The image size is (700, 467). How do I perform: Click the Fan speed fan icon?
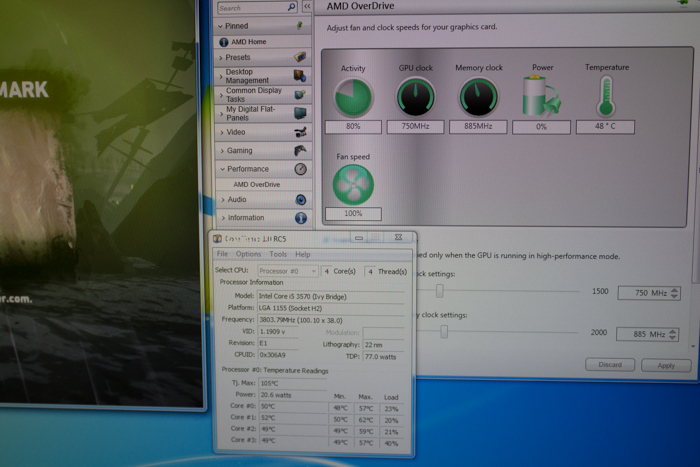[x=353, y=185]
